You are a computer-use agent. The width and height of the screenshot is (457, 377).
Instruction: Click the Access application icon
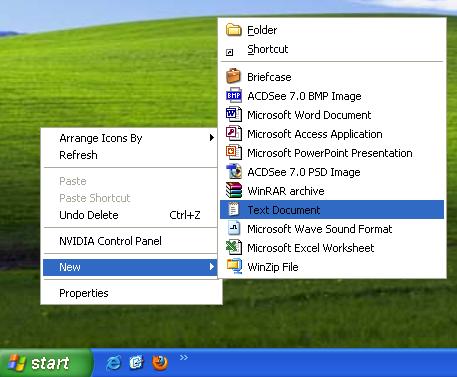point(234,134)
